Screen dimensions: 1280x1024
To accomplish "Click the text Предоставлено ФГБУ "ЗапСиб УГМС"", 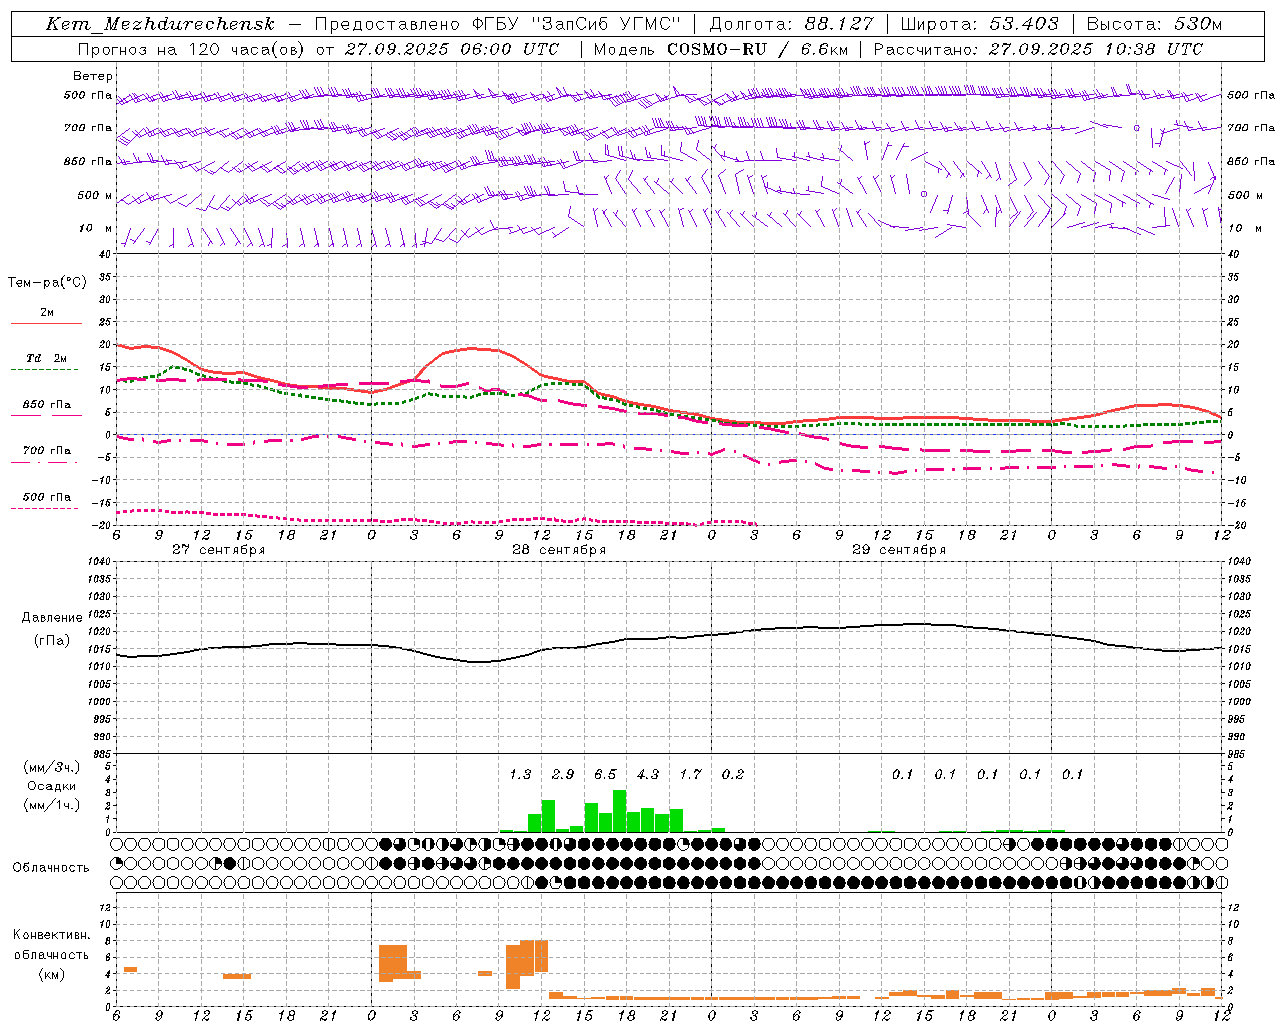I will [x=497, y=24].
